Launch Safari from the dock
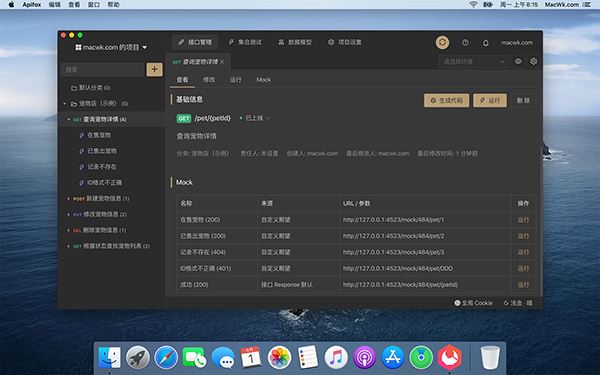 pyautogui.click(x=166, y=357)
